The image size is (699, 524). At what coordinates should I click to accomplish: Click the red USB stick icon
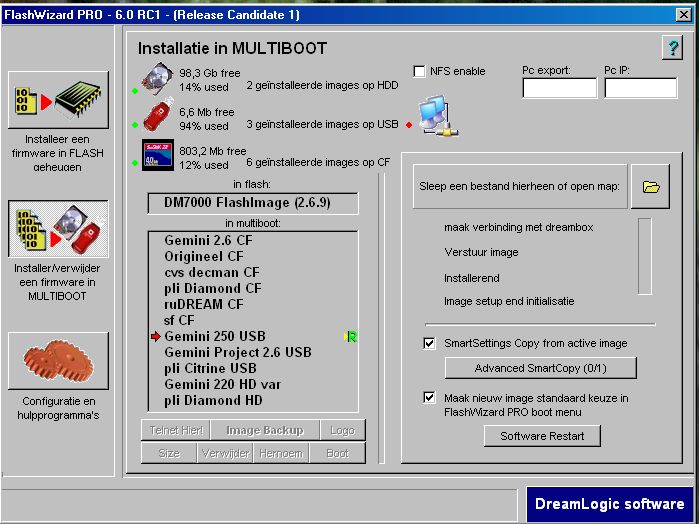point(158,116)
